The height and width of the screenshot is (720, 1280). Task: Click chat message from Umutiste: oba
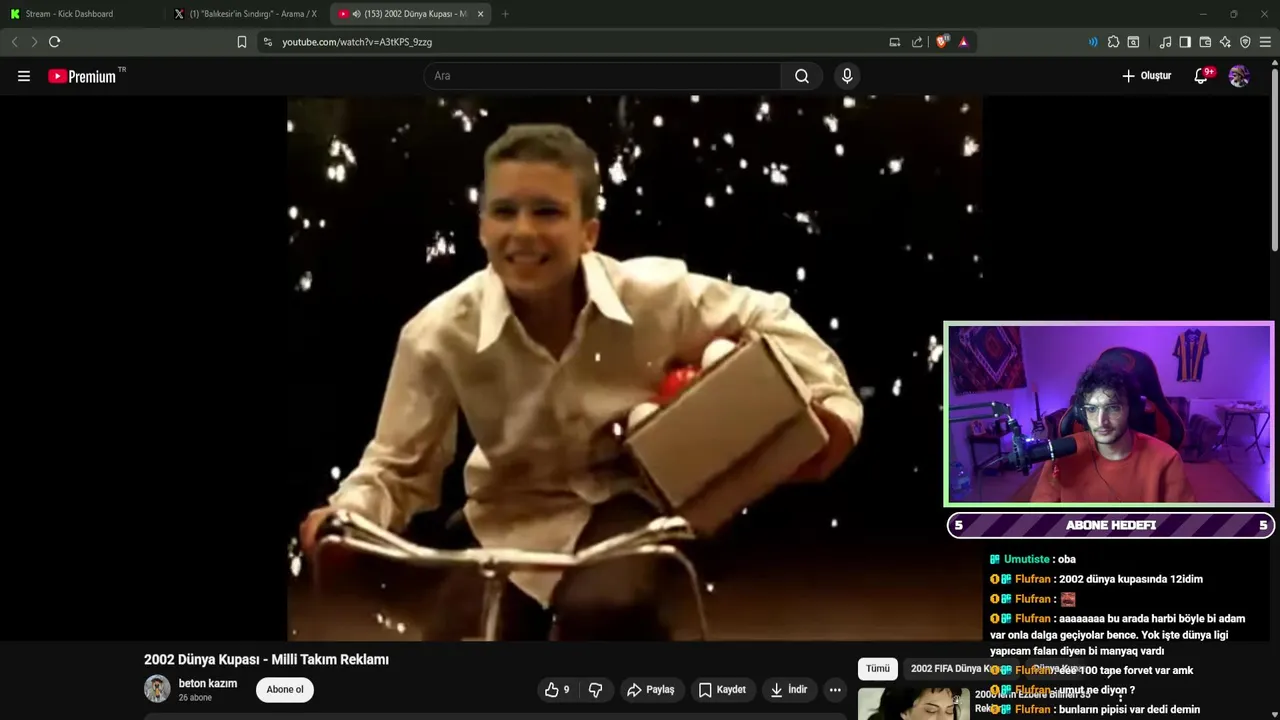point(1033,560)
